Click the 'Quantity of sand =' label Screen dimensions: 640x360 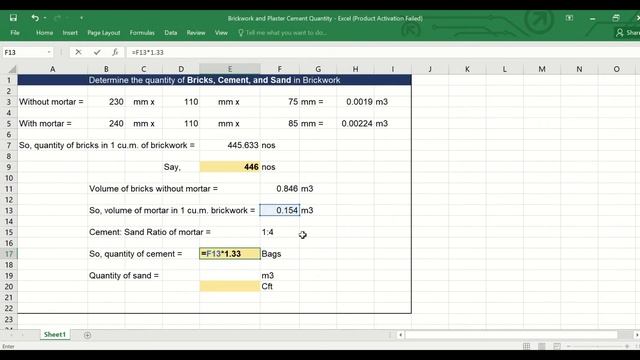pyautogui.click(x=124, y=276)
